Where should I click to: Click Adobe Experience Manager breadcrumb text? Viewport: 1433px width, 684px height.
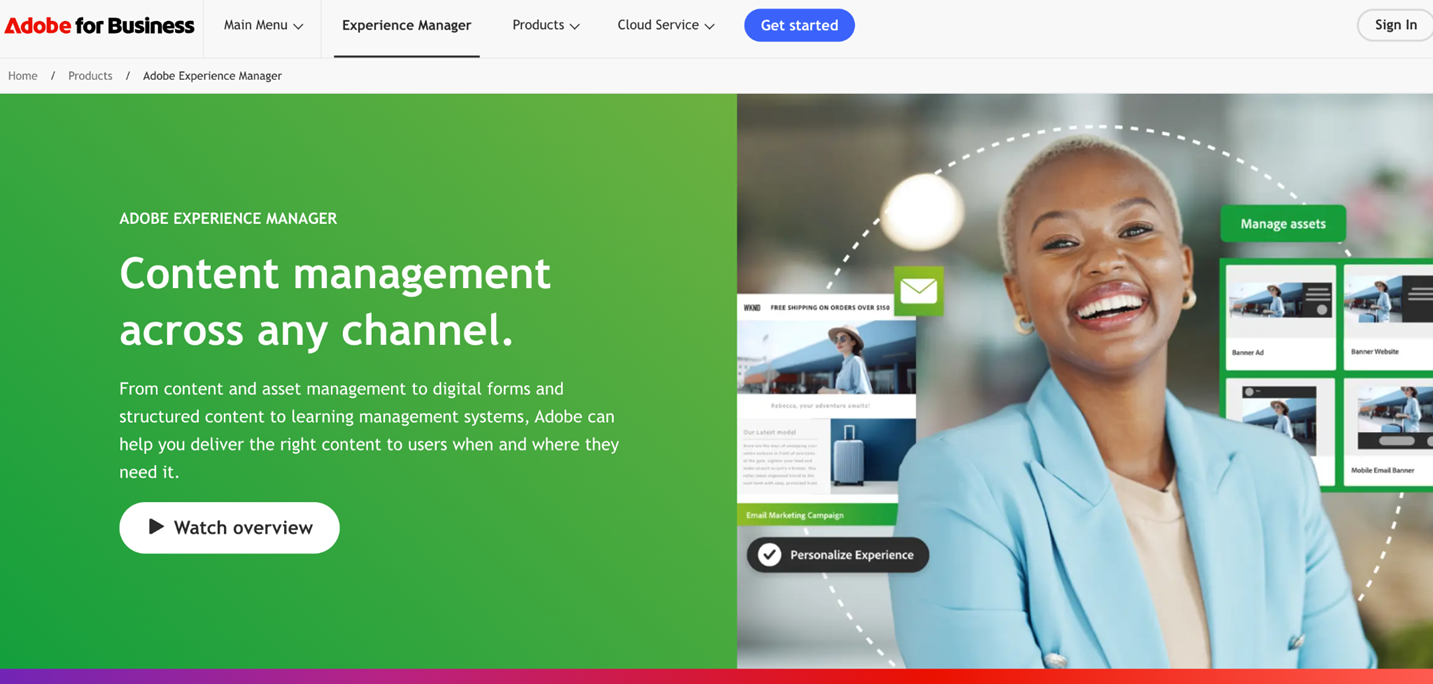tap(212, 76)
